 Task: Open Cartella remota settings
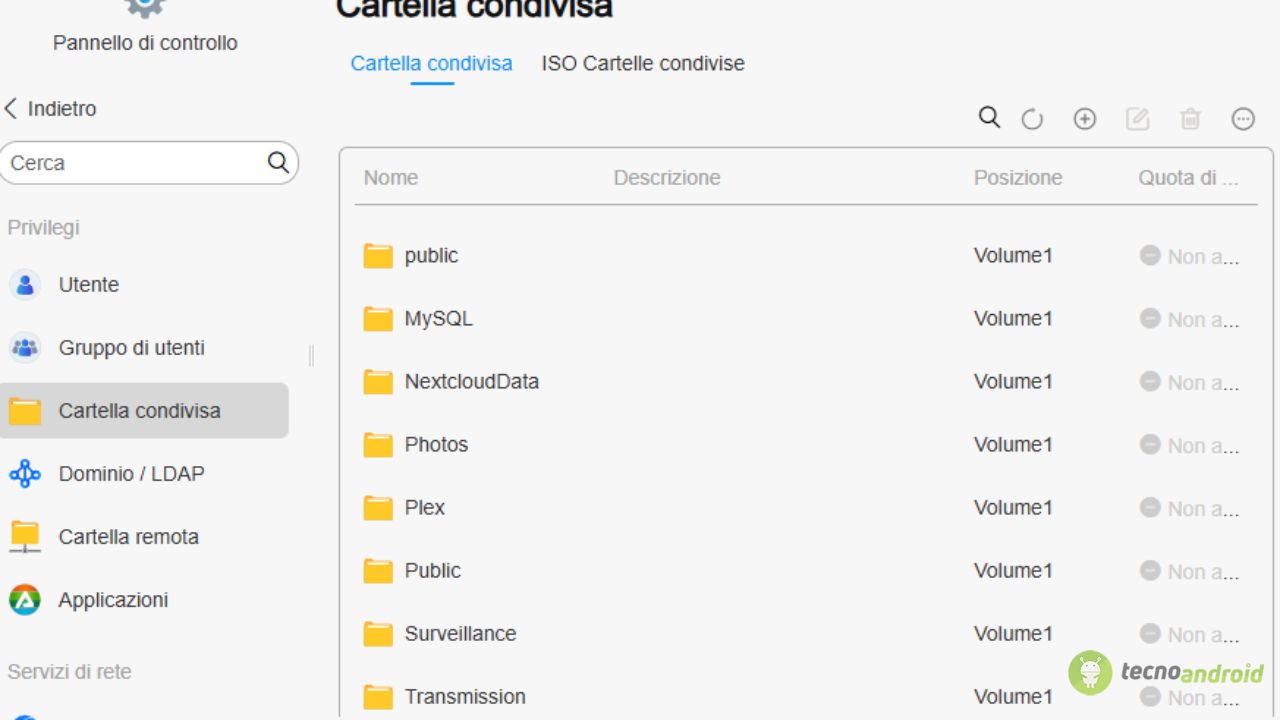coord(128,537)
